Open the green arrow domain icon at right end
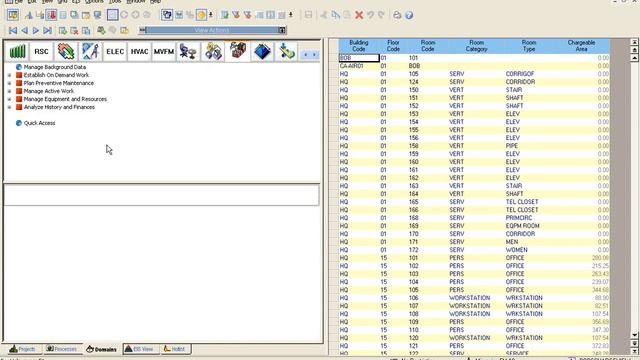640x360 pixels. 287,51
